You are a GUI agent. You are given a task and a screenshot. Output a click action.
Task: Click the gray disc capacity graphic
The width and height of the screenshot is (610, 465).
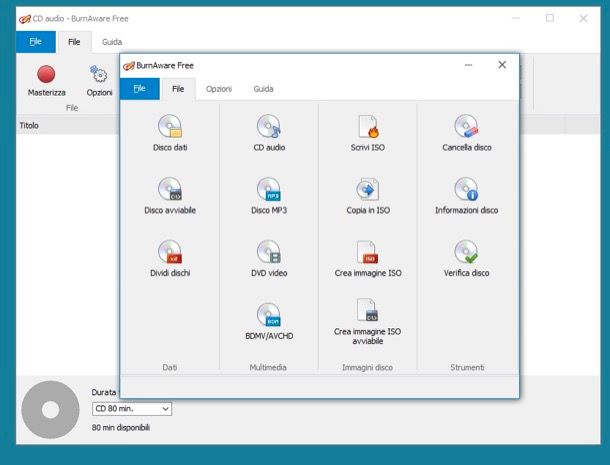tap(50, 410)
